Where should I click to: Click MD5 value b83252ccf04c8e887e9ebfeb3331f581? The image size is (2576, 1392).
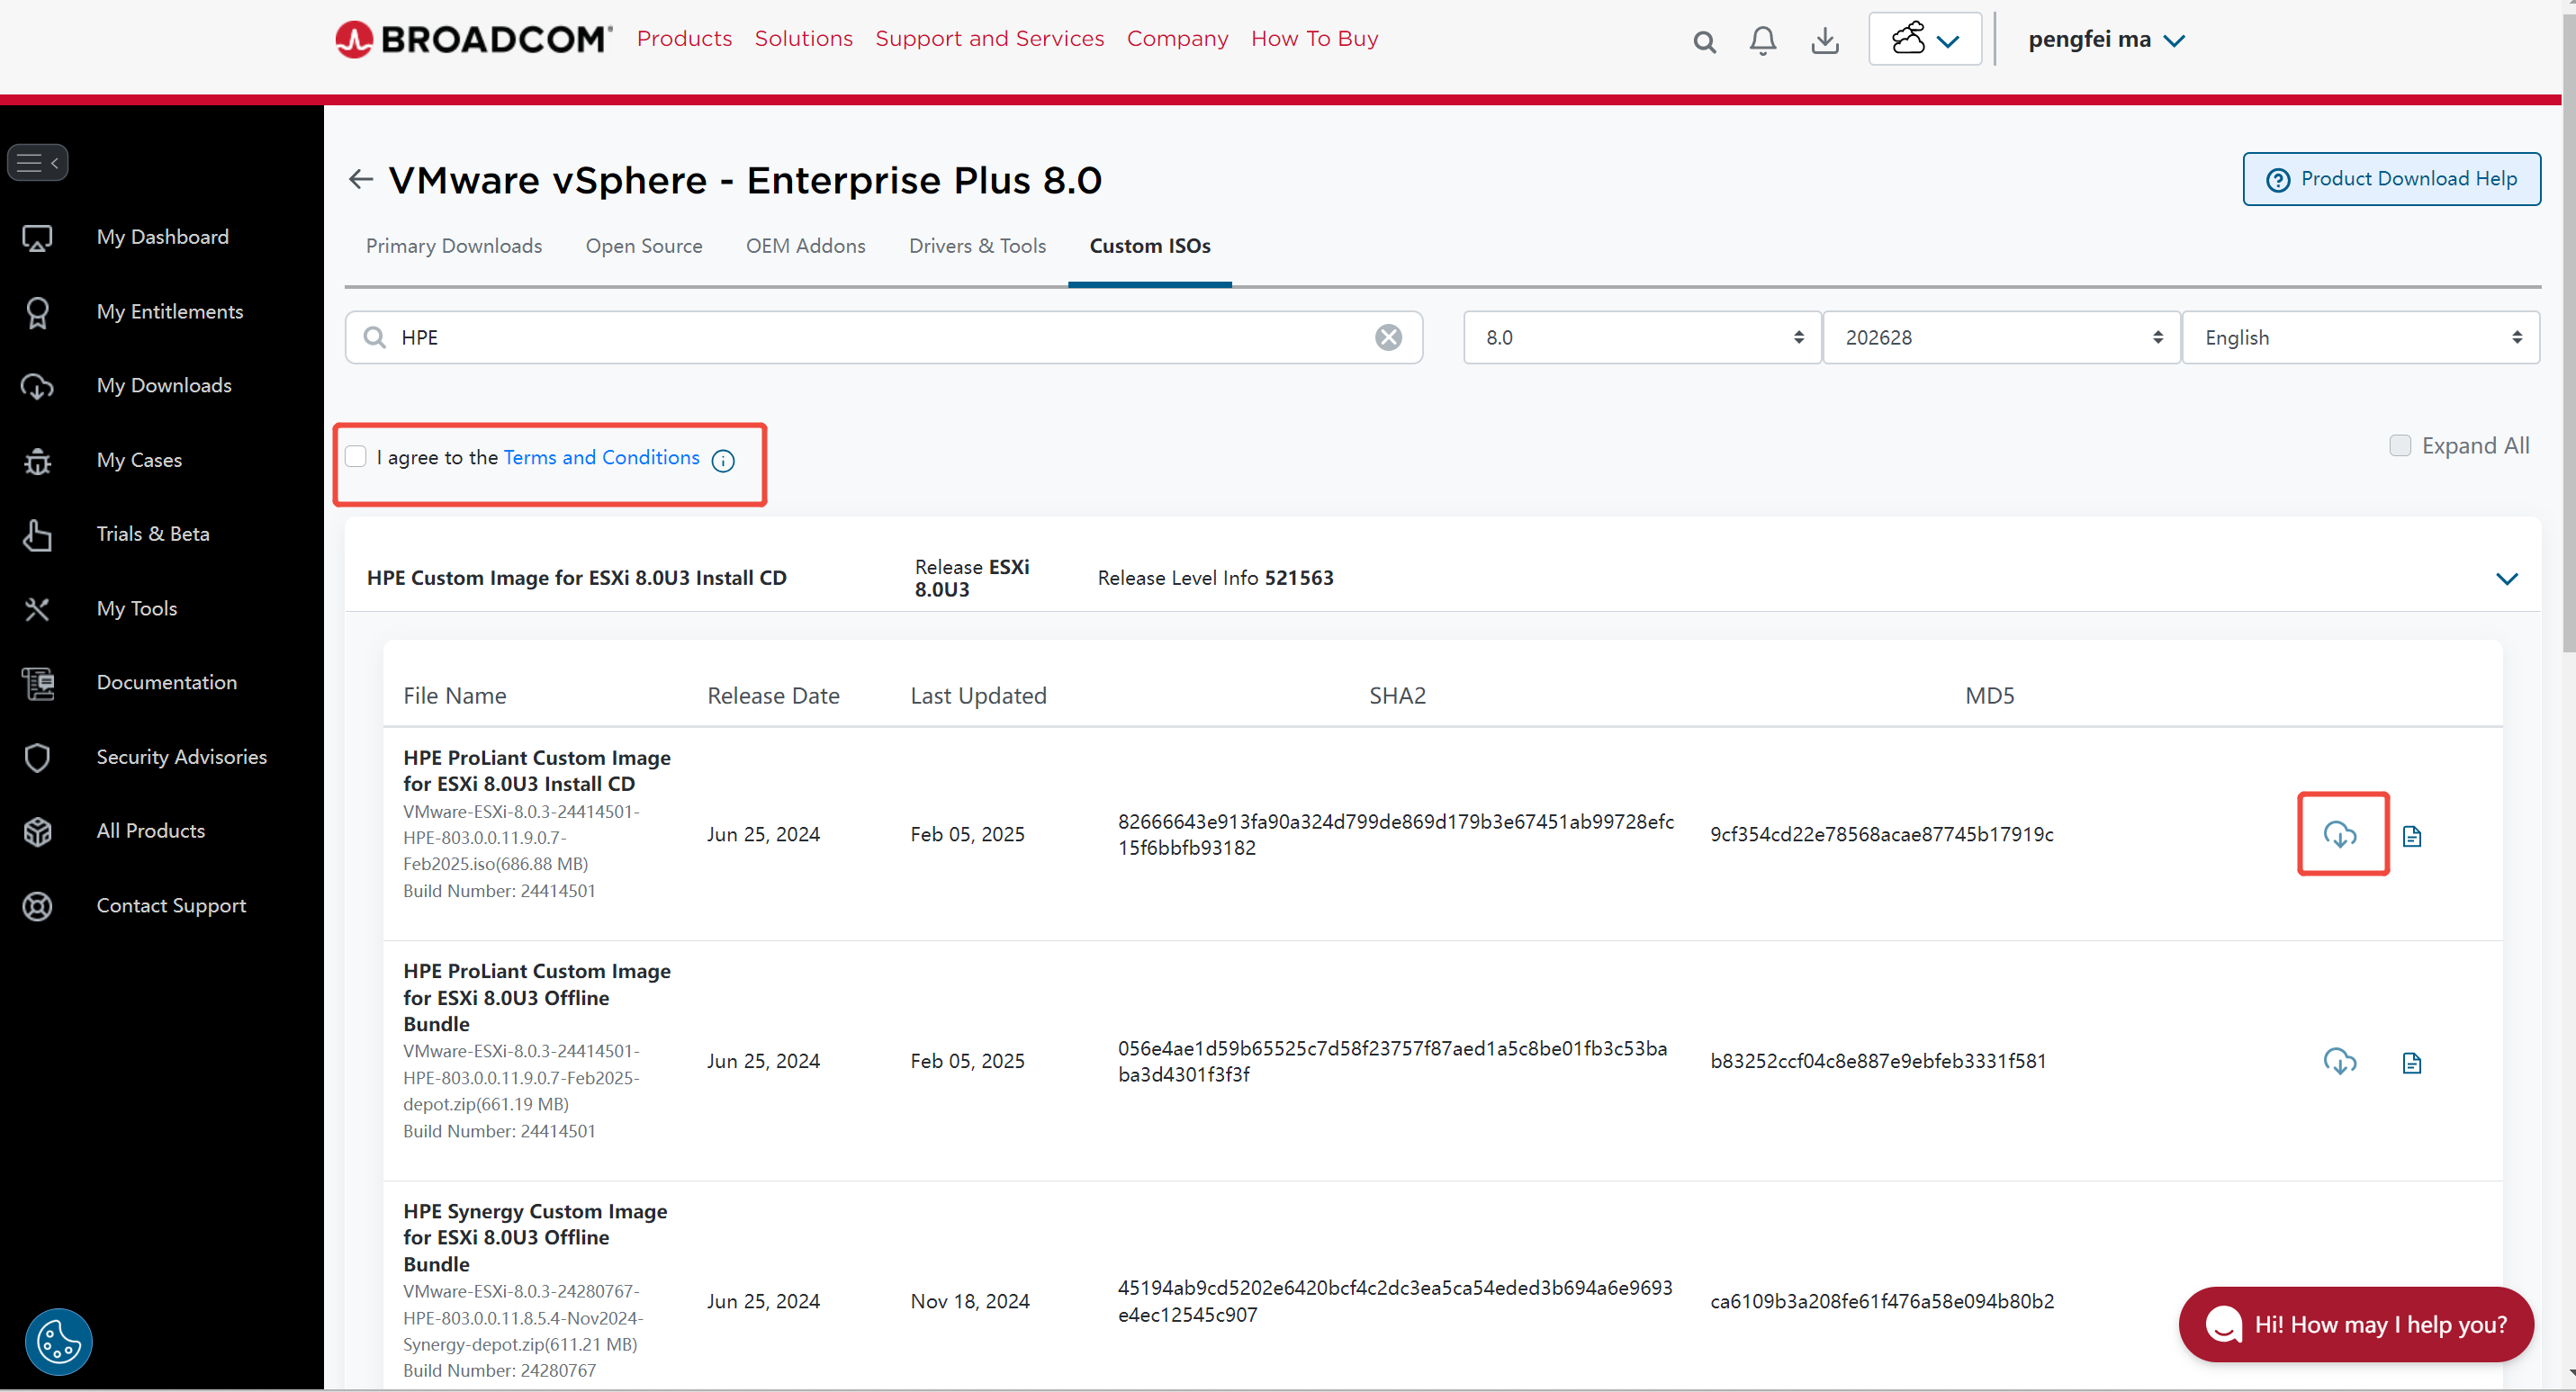click(x=1877, y=1061)
